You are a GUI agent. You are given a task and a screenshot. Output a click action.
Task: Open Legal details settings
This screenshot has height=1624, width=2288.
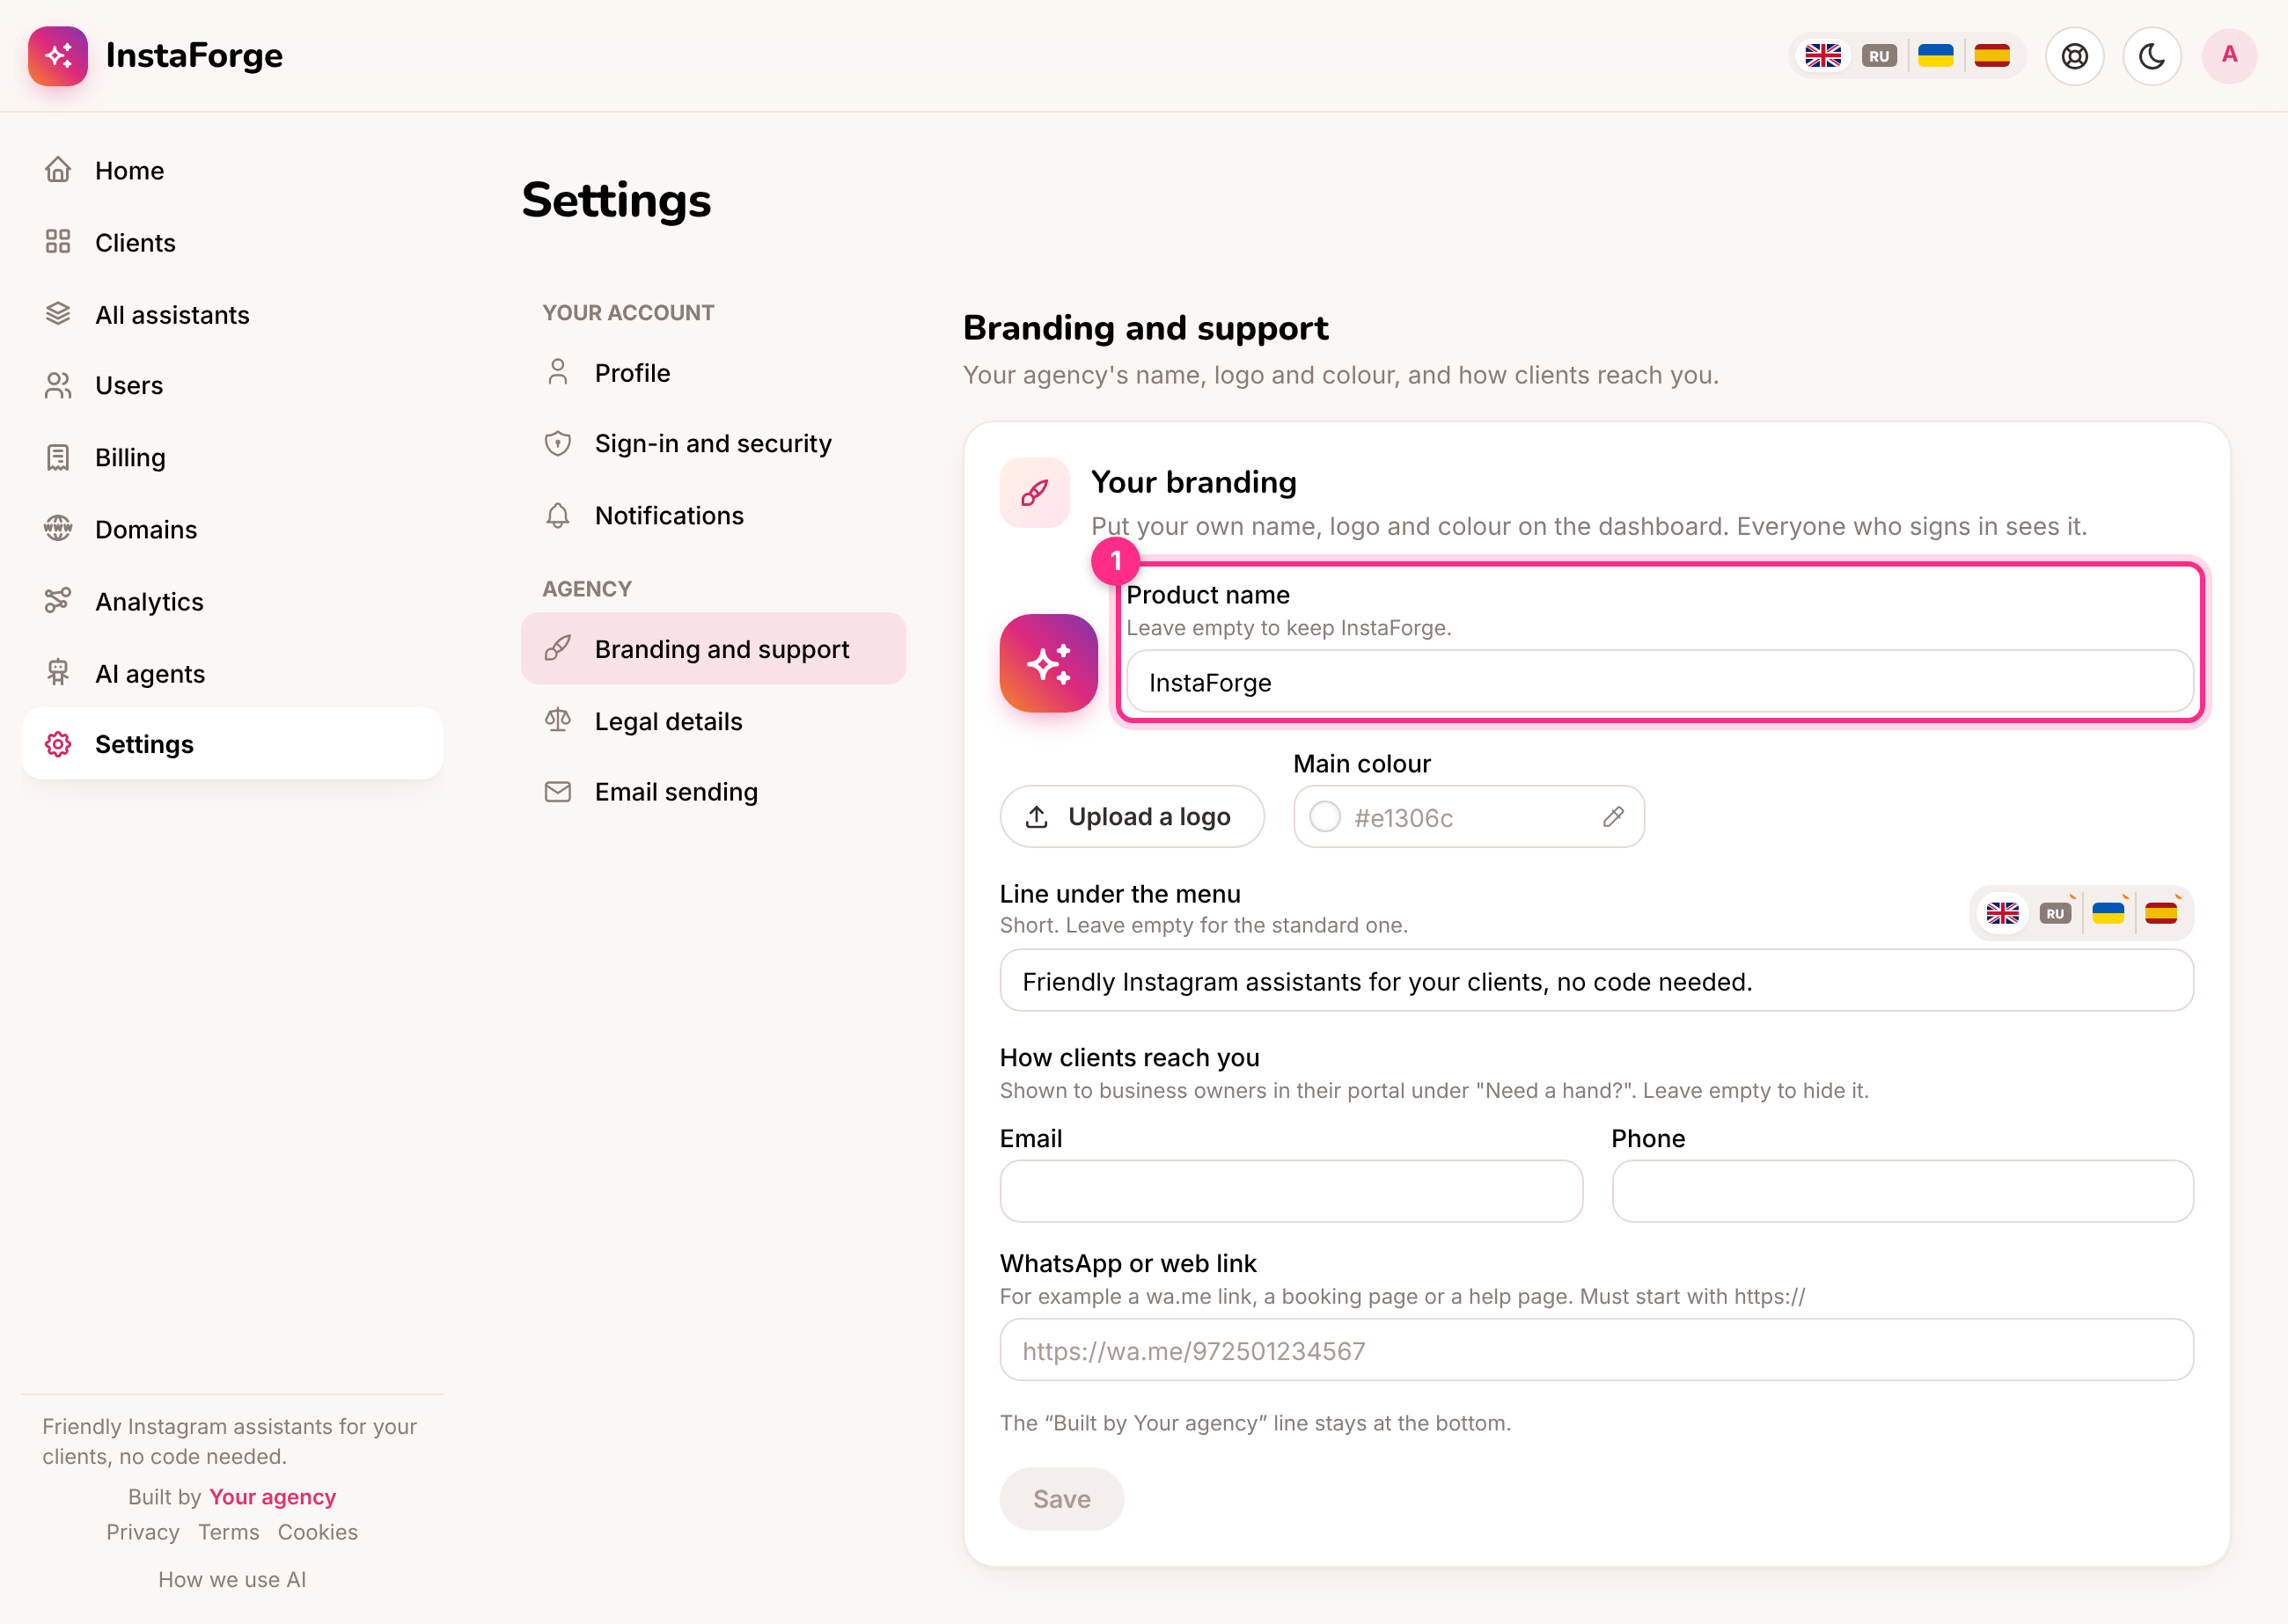[713, 721]
